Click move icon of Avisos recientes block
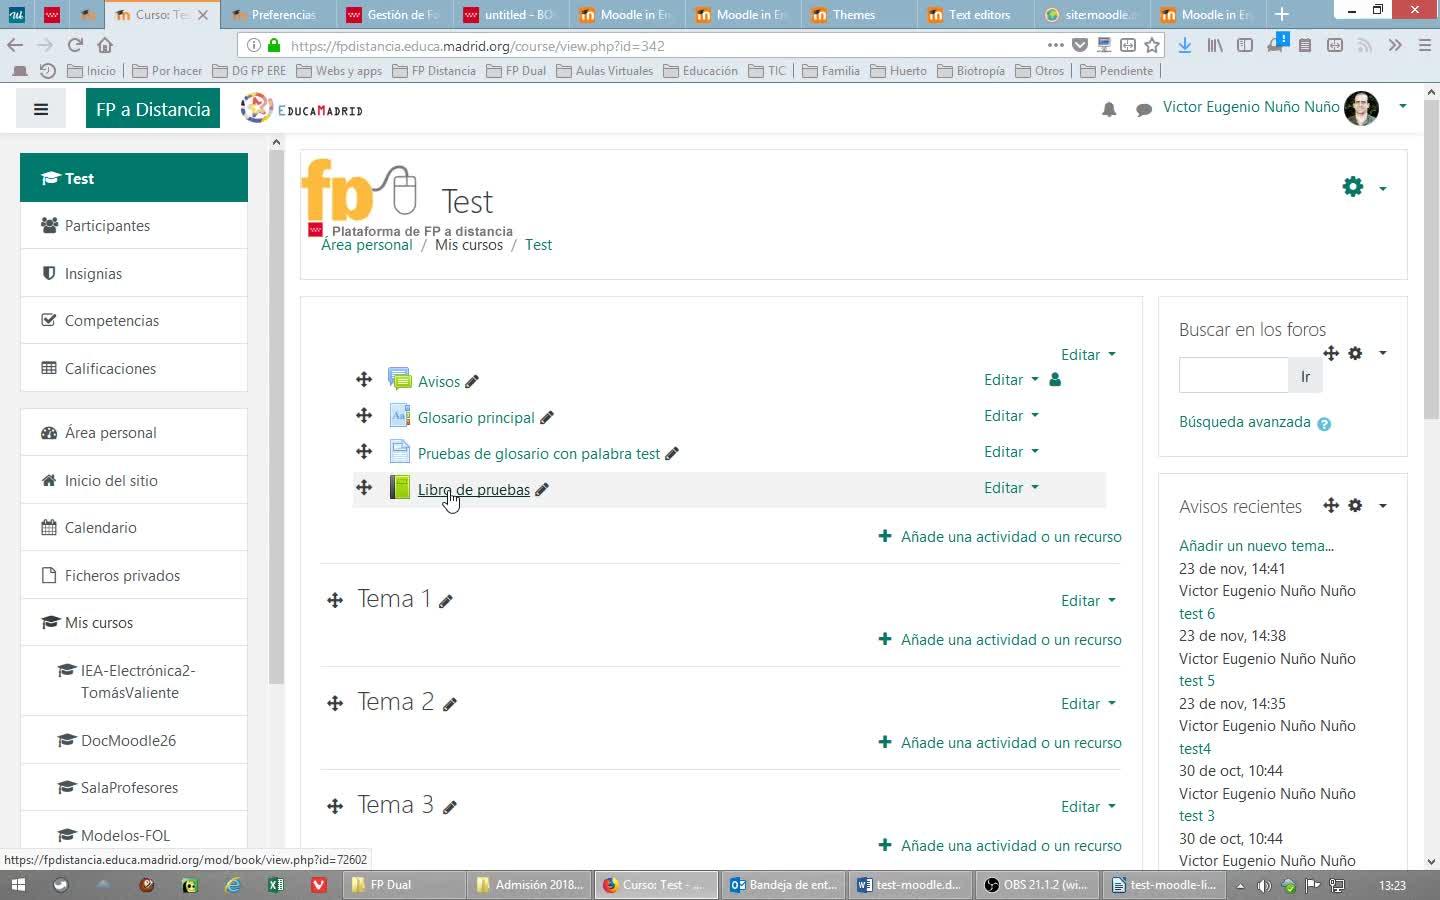 [x=1331, y=506]
